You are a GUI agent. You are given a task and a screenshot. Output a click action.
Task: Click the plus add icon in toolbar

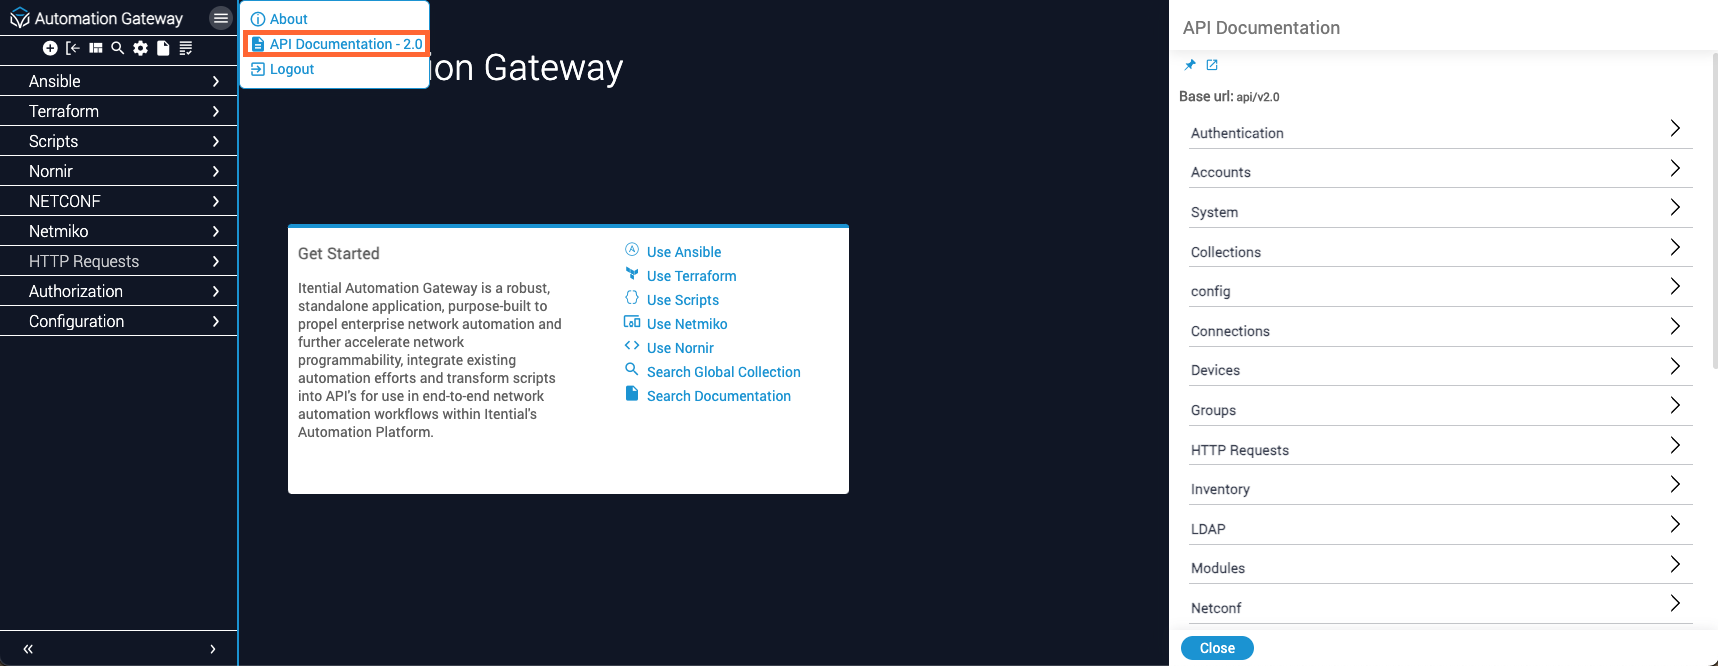pyautogui.click(x=50, y=48)
